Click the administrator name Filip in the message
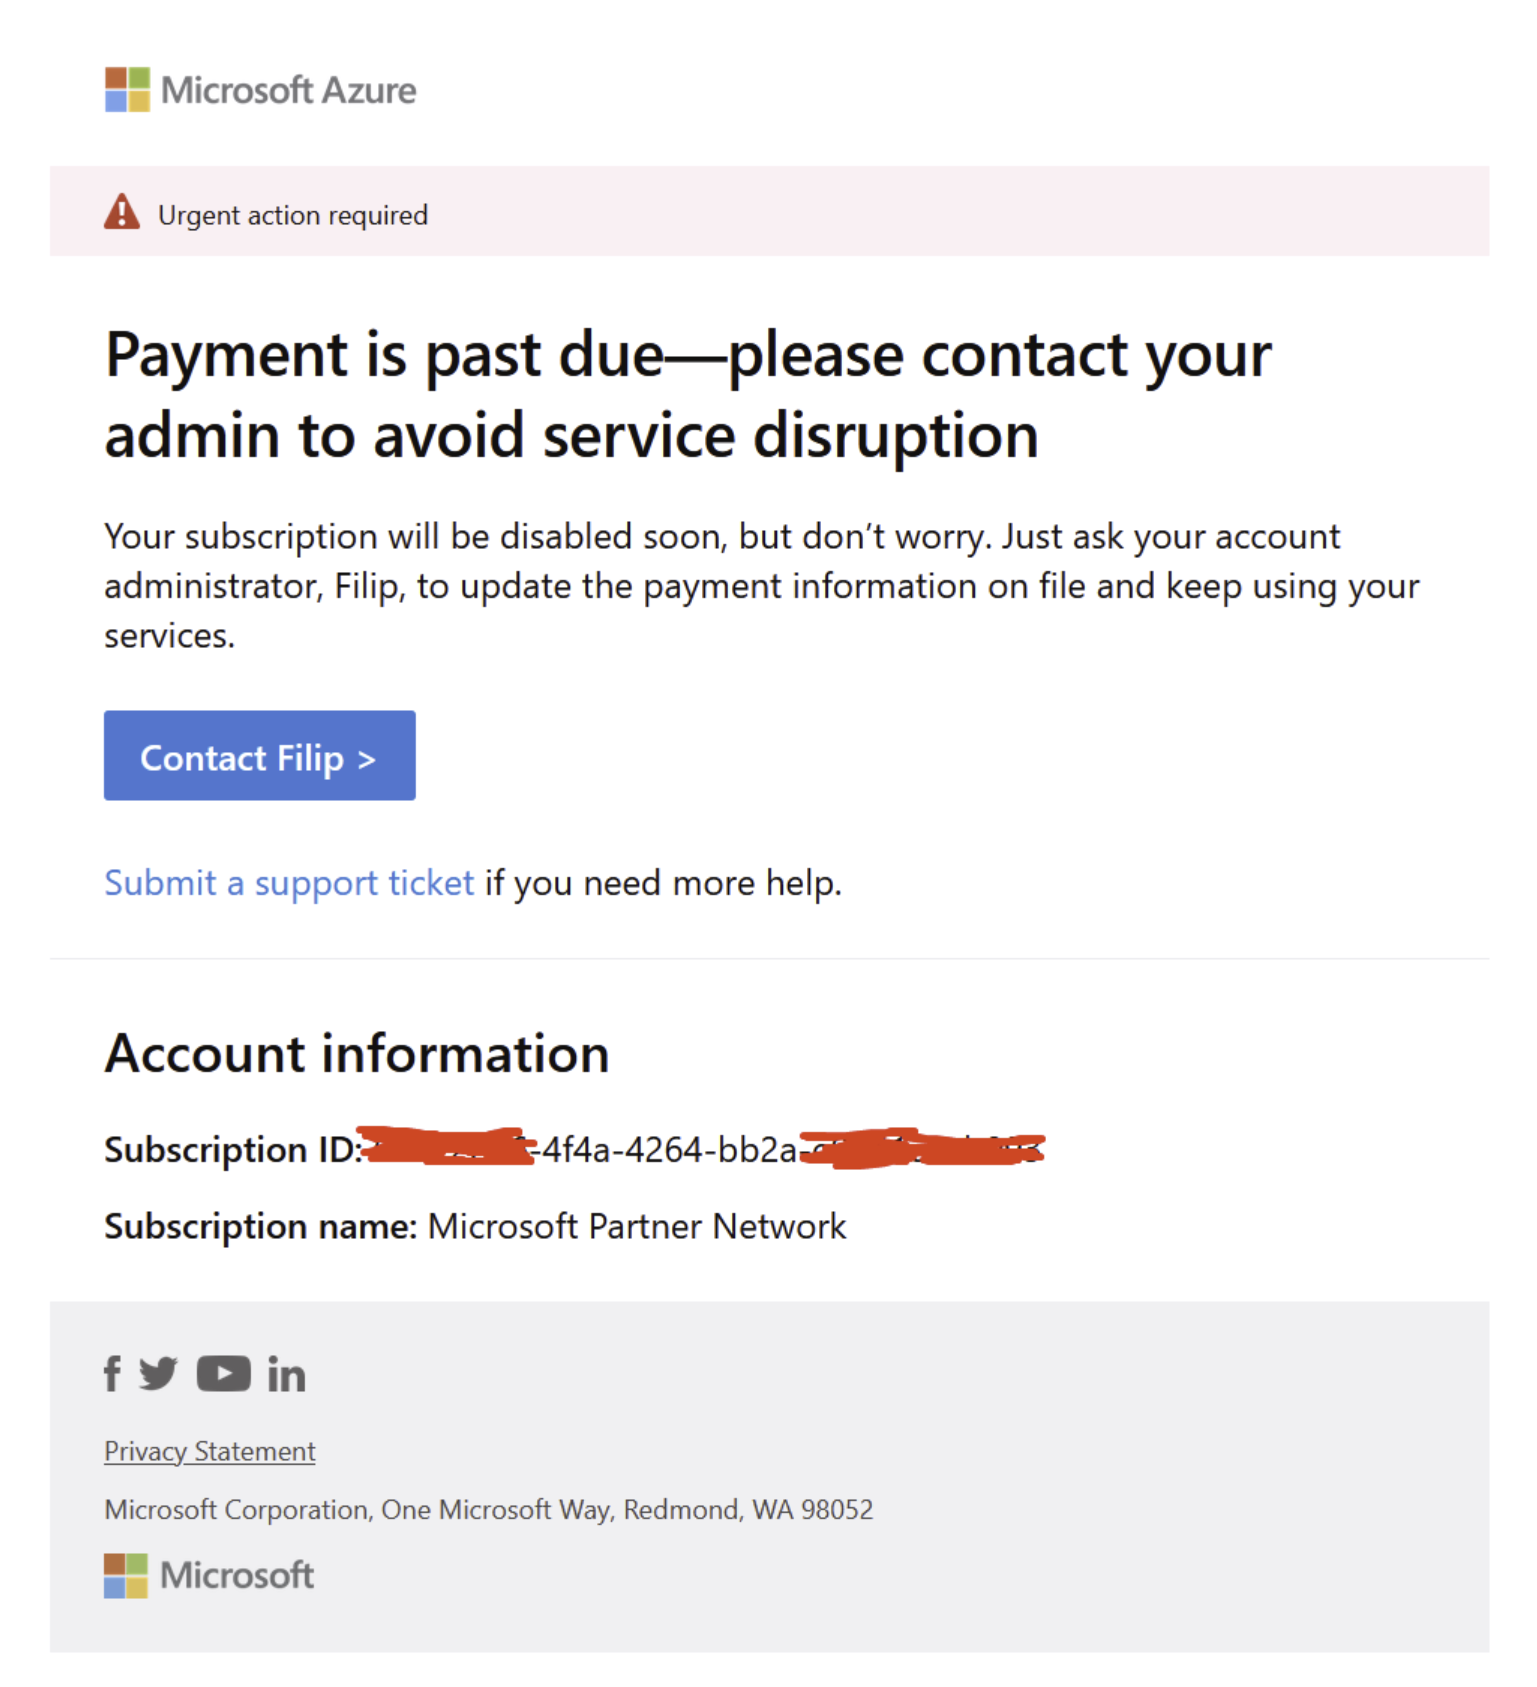Screen dimensions: 1537x1687 pyautogui.click(x=366, y=586)
